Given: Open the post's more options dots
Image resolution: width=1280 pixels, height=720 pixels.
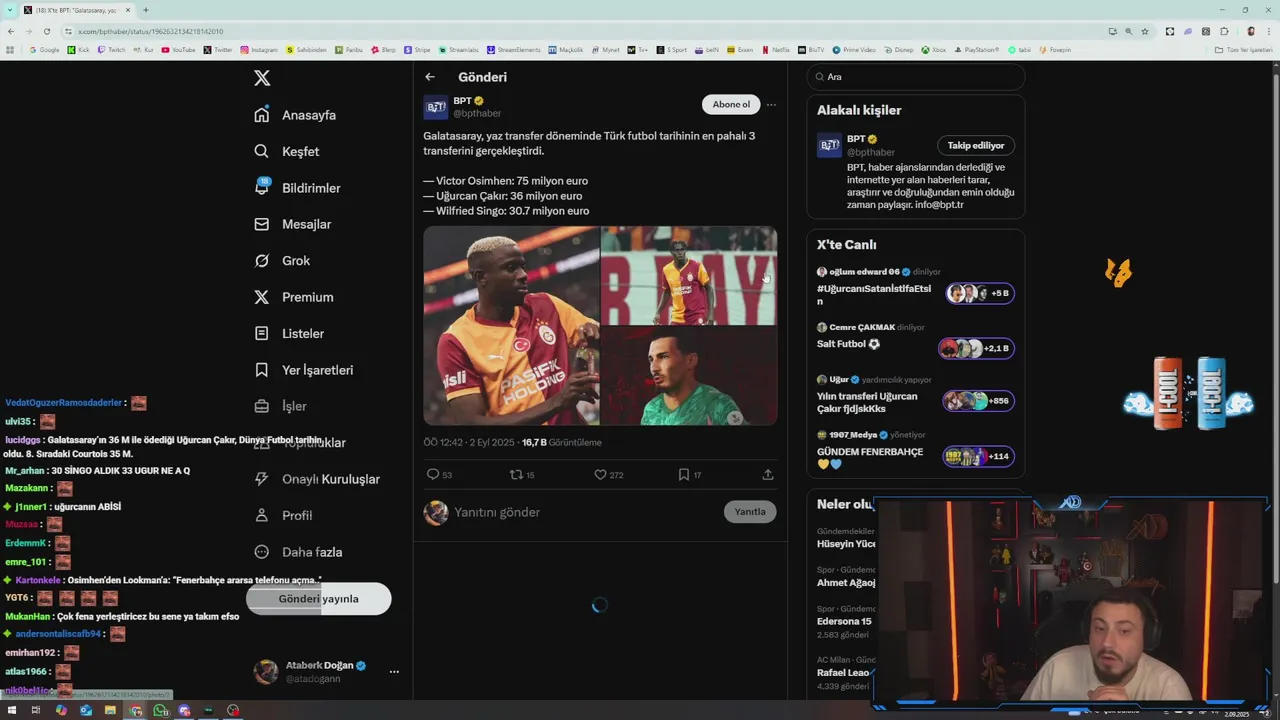Looking at the screenshot, I should (x=771, y=105).
